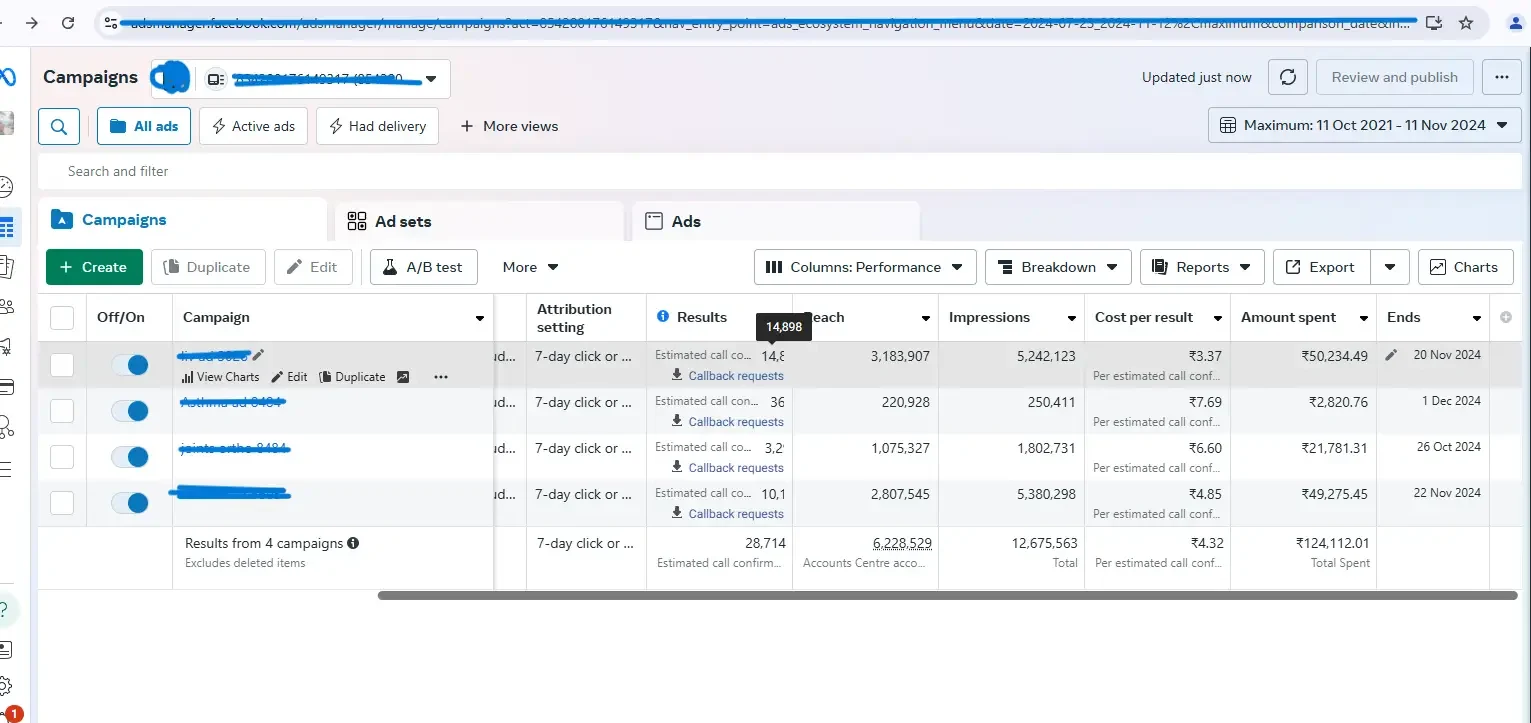Open the three-dots more options button
The image size is (1531, 723).
1501,77
